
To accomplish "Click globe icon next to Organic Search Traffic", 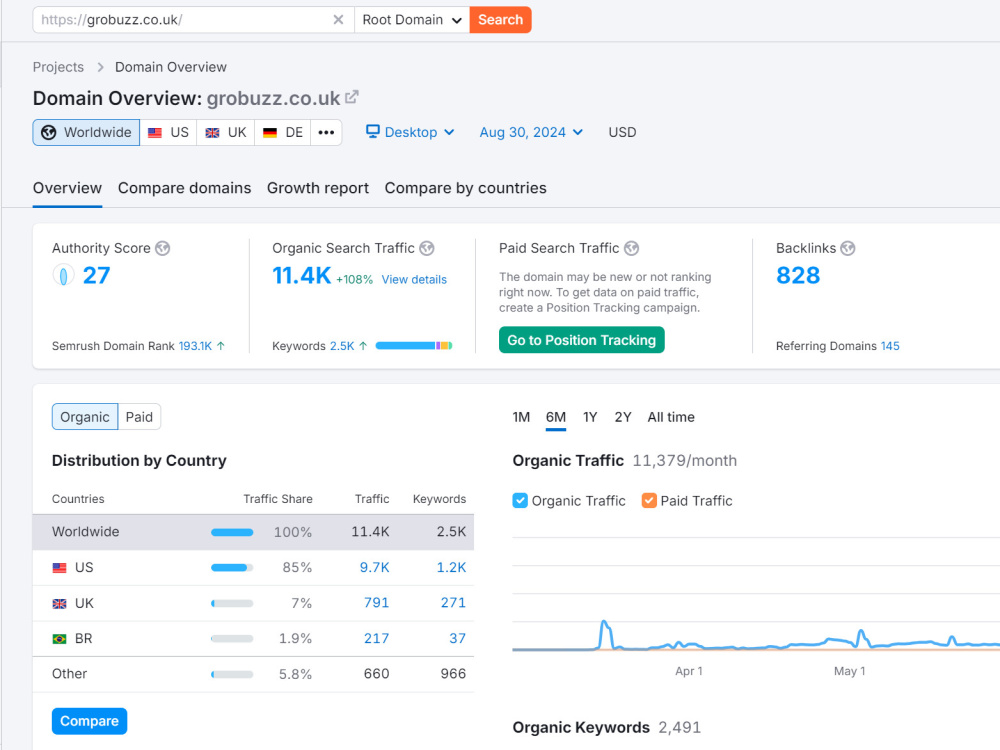I will pos(427,248).
